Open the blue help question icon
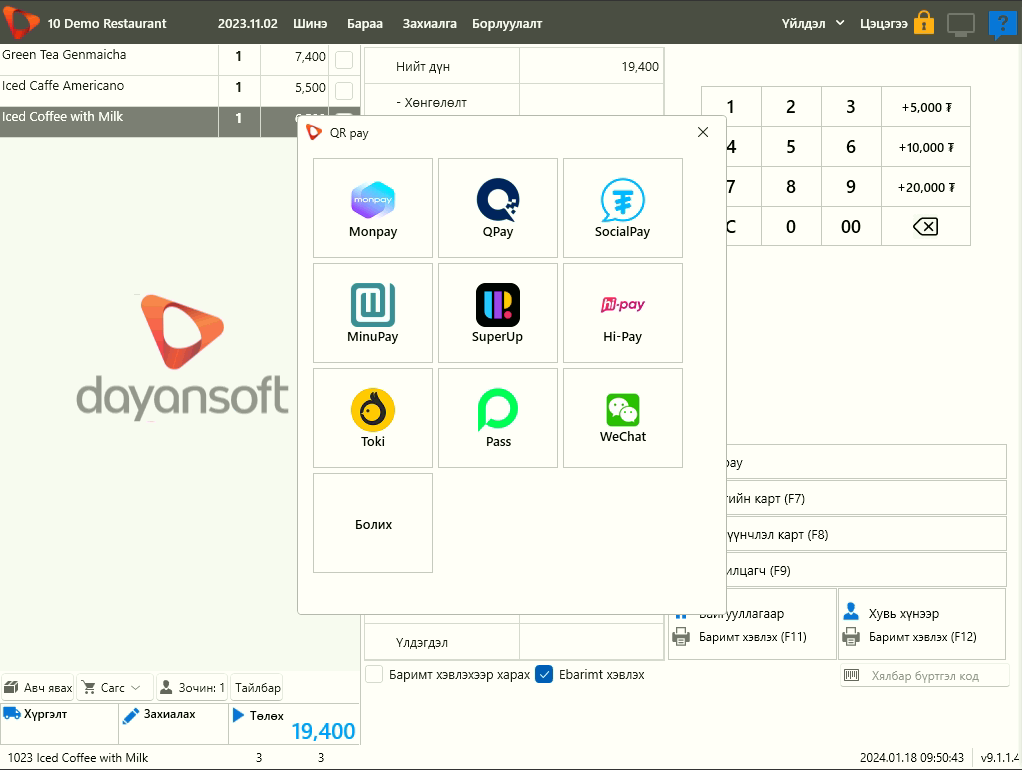1022x770 pixels. tap(1002, 24)
